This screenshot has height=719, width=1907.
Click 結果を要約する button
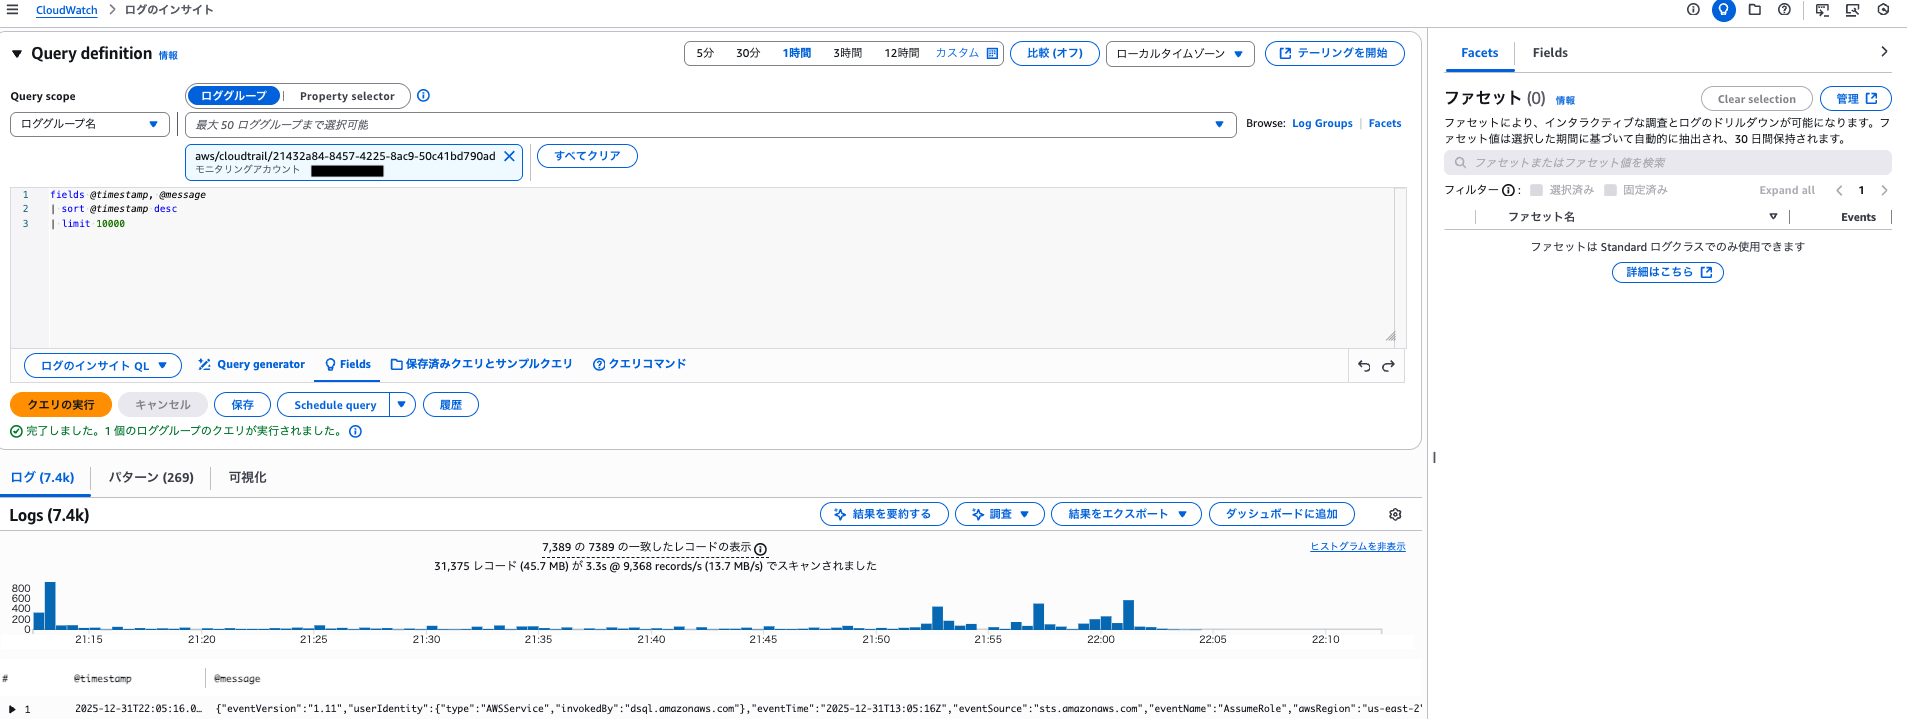point(884,514)
